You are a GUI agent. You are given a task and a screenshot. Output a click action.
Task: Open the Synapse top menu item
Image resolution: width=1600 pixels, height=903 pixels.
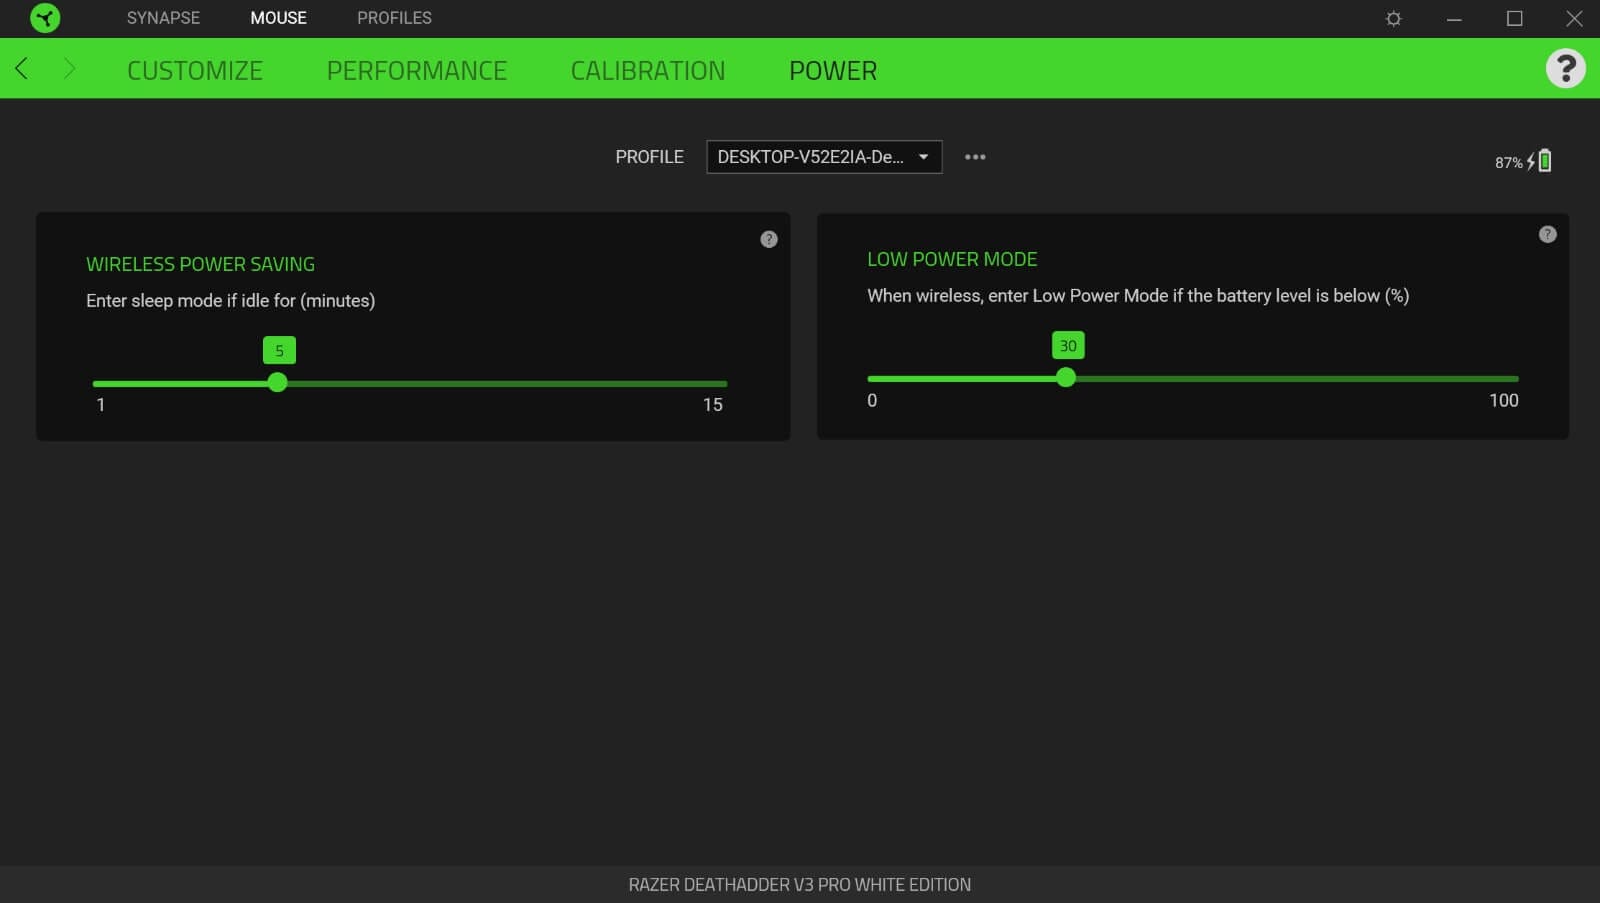(x=163, y=18)
